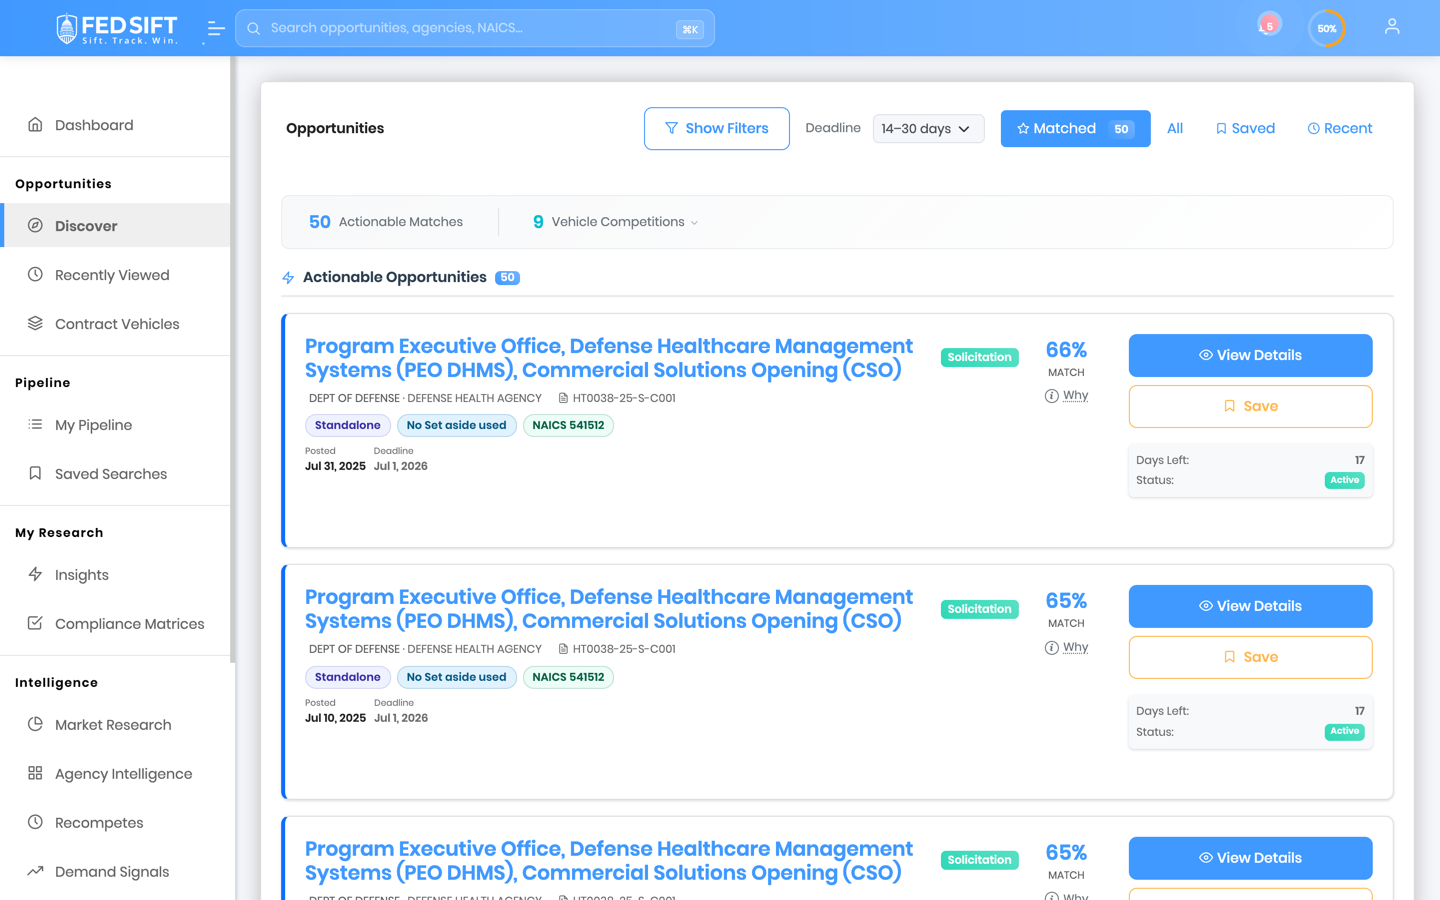Click Why under the 66% match

(x=1076, y=396)
